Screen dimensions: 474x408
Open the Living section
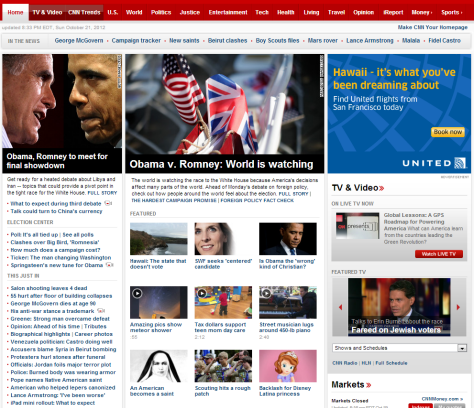(311, 12)
